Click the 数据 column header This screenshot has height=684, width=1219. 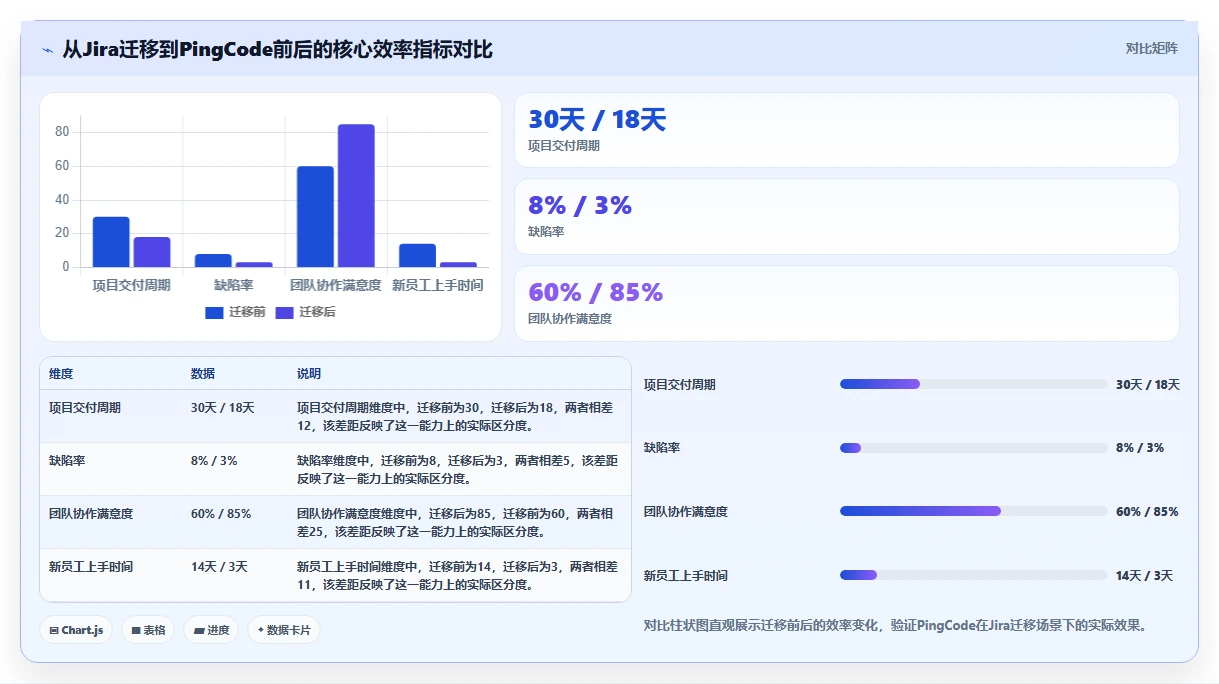coord(203,374)
